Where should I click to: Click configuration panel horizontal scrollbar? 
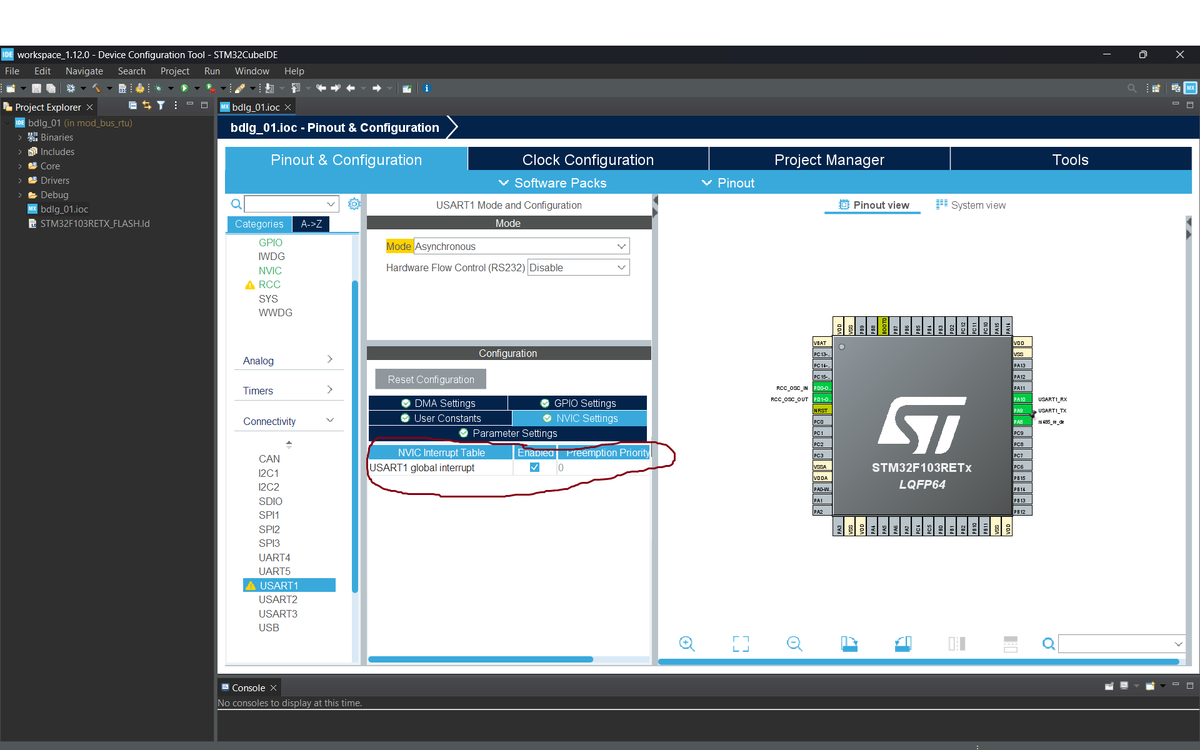[x=480, y=659]
